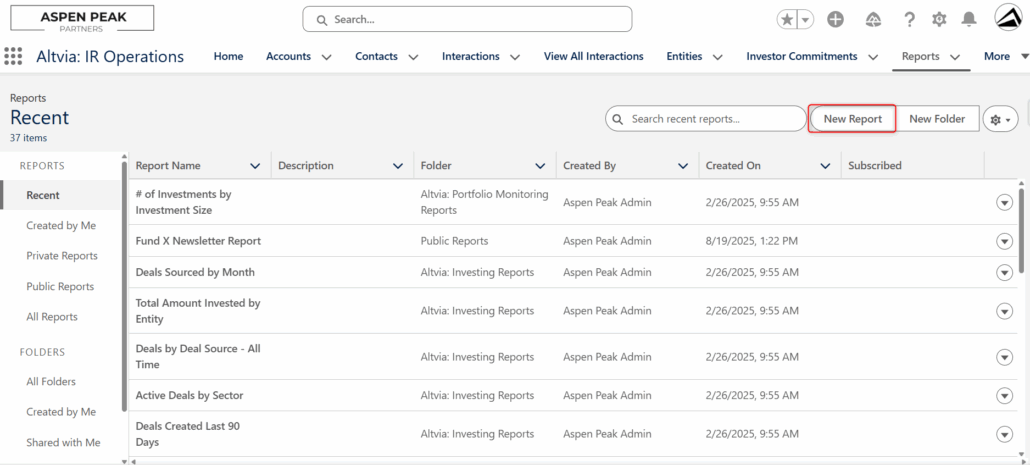Open the favorites list dropdown arrow
1030x465 pixels.
[x=805, y=20]
